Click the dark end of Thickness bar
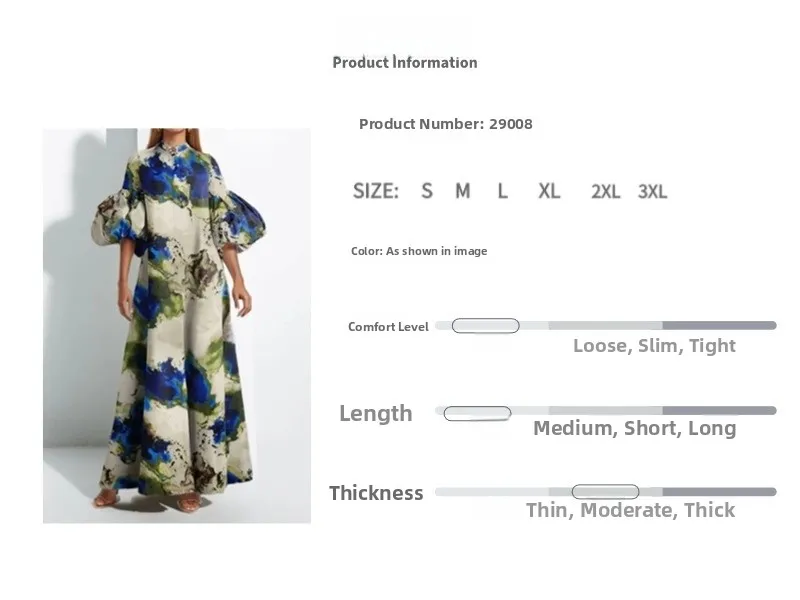This screenshot has width=800, height=600. [x=719, y=492]
